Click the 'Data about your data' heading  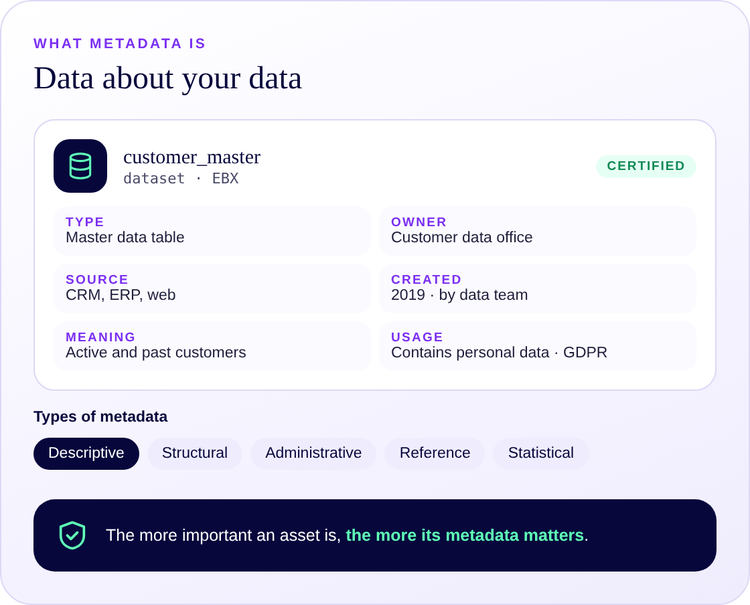[167, 78]
